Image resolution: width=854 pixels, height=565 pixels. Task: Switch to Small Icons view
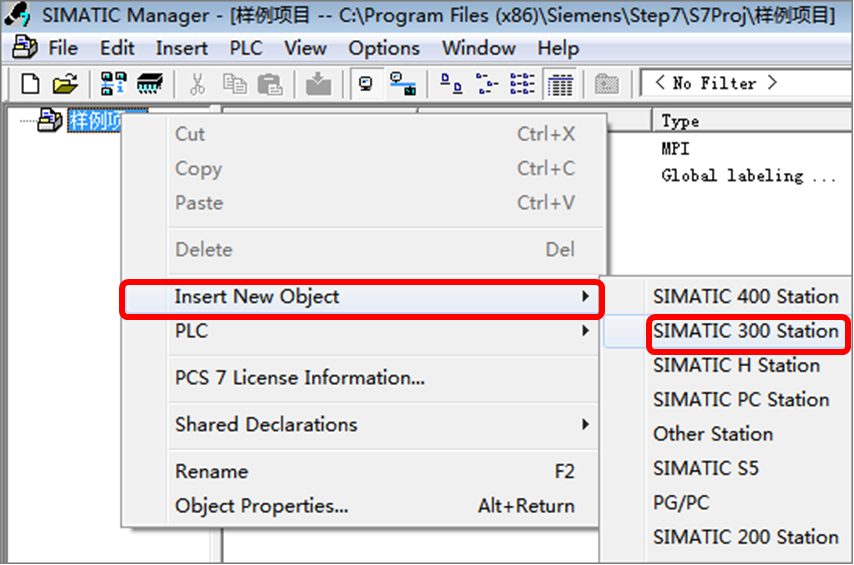(x=487, y=84)
